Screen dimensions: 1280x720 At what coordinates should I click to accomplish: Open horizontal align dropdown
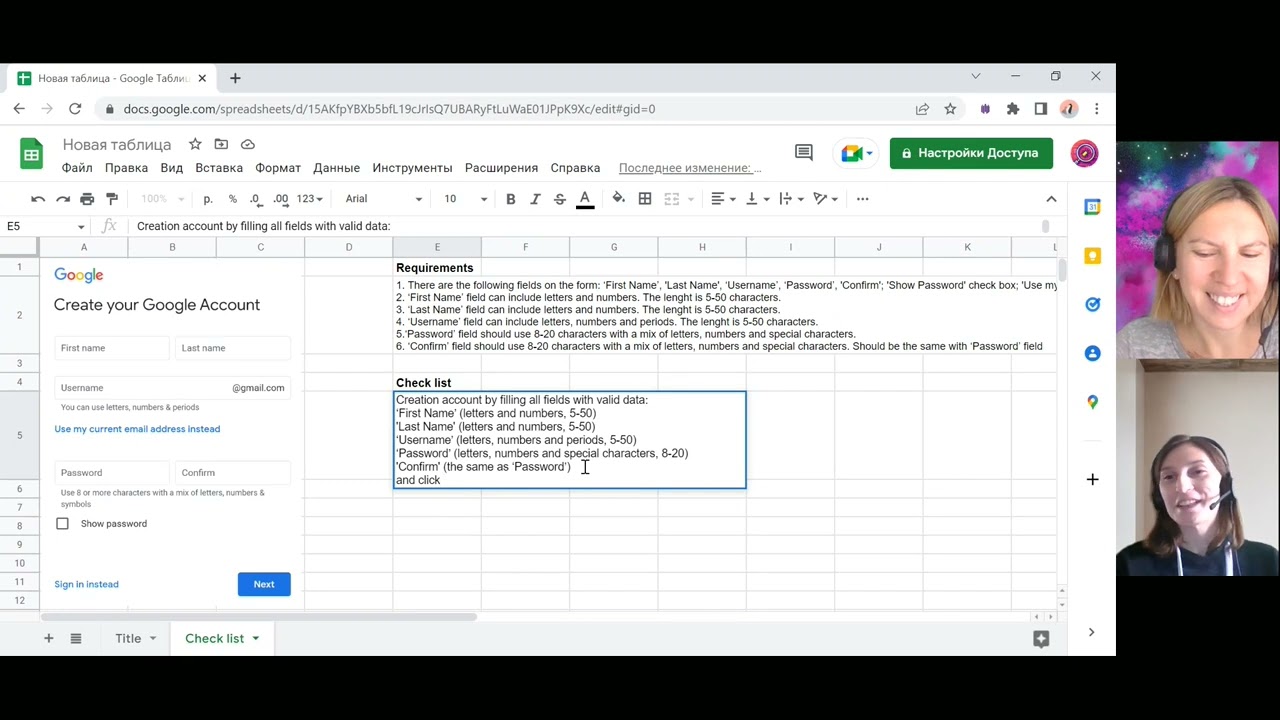(x=723, y=199)
